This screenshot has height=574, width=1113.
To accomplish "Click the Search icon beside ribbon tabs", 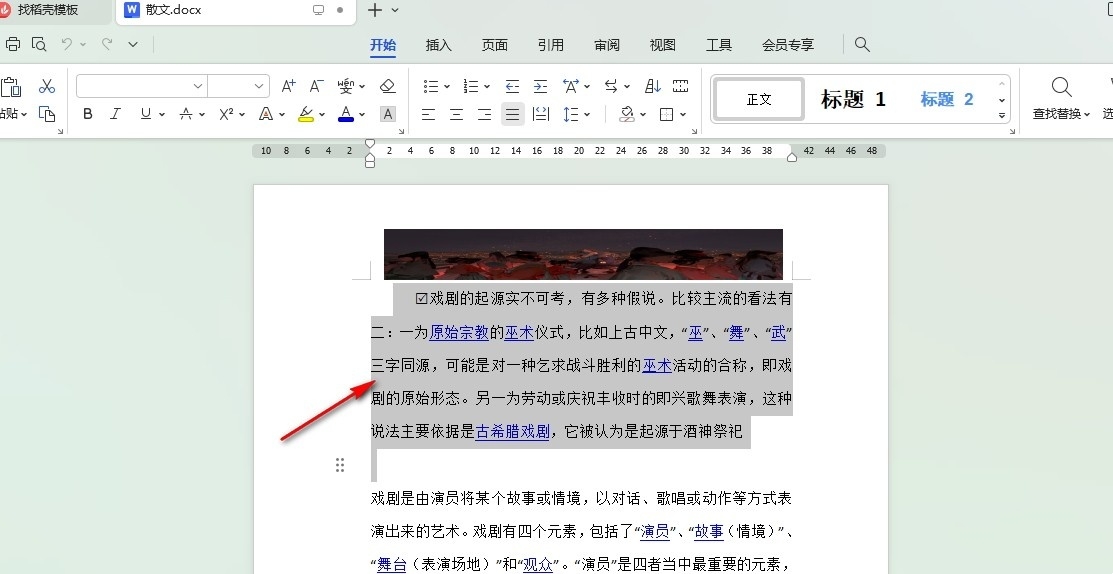I will 862,45.
